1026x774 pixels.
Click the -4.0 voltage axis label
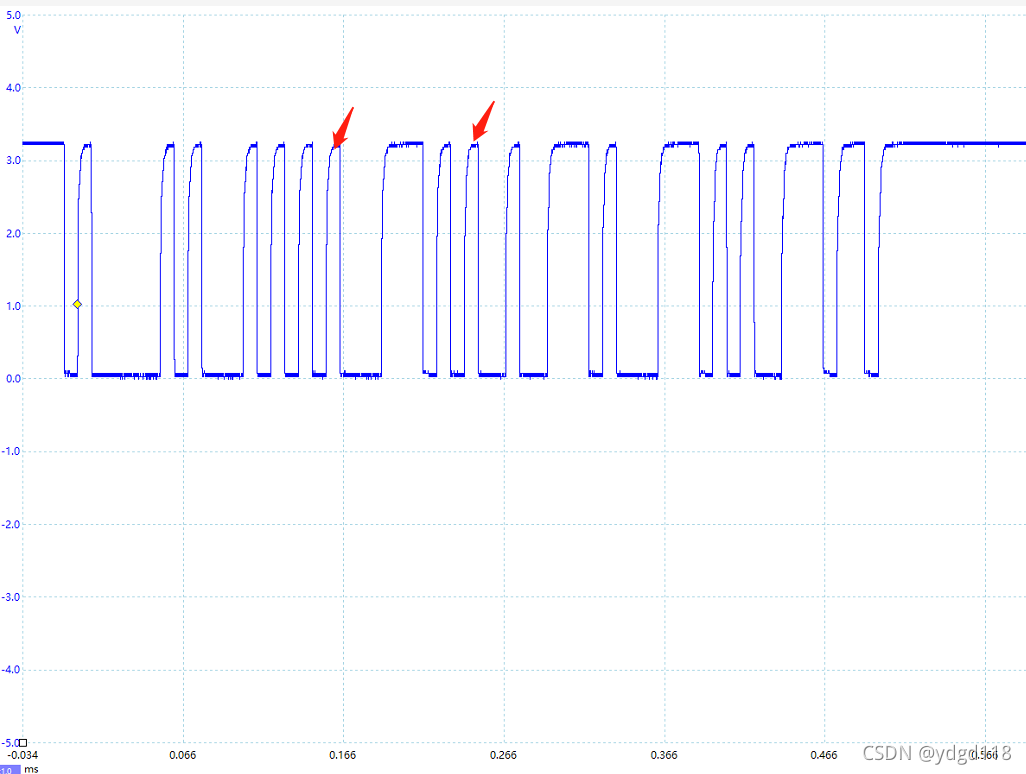point(11,670)
